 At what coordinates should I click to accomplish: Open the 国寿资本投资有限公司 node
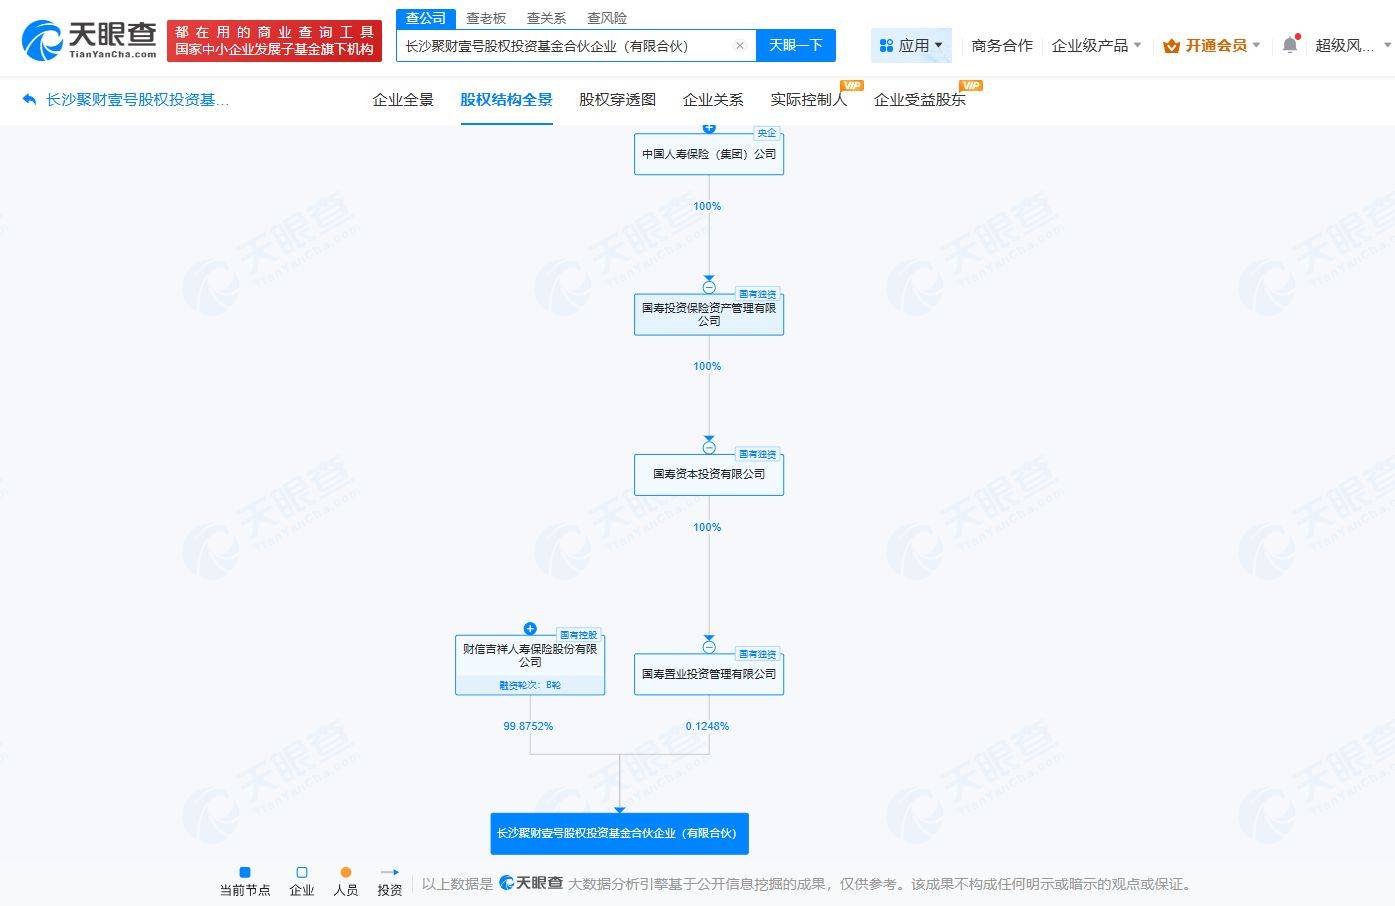(709, 474)
